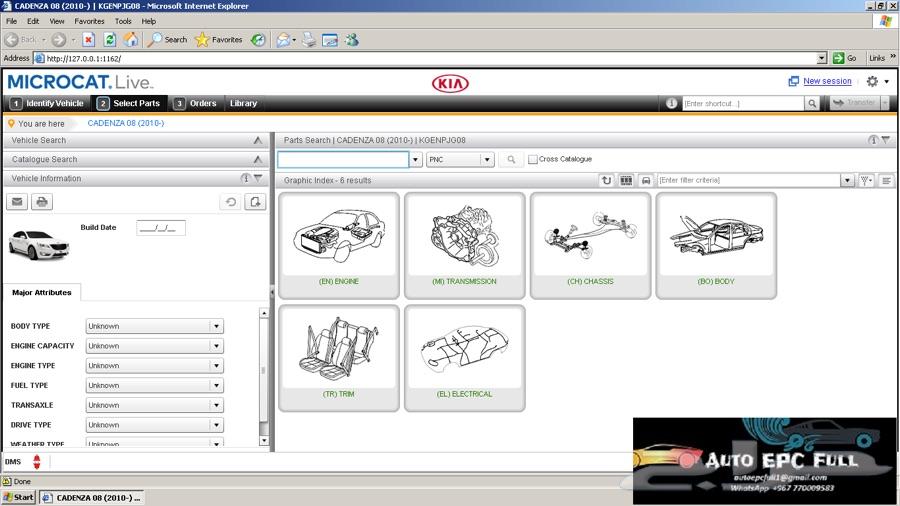This screenshot has height=506, width=900.
Task: Open the Library tab
Action: pos(243,103)
